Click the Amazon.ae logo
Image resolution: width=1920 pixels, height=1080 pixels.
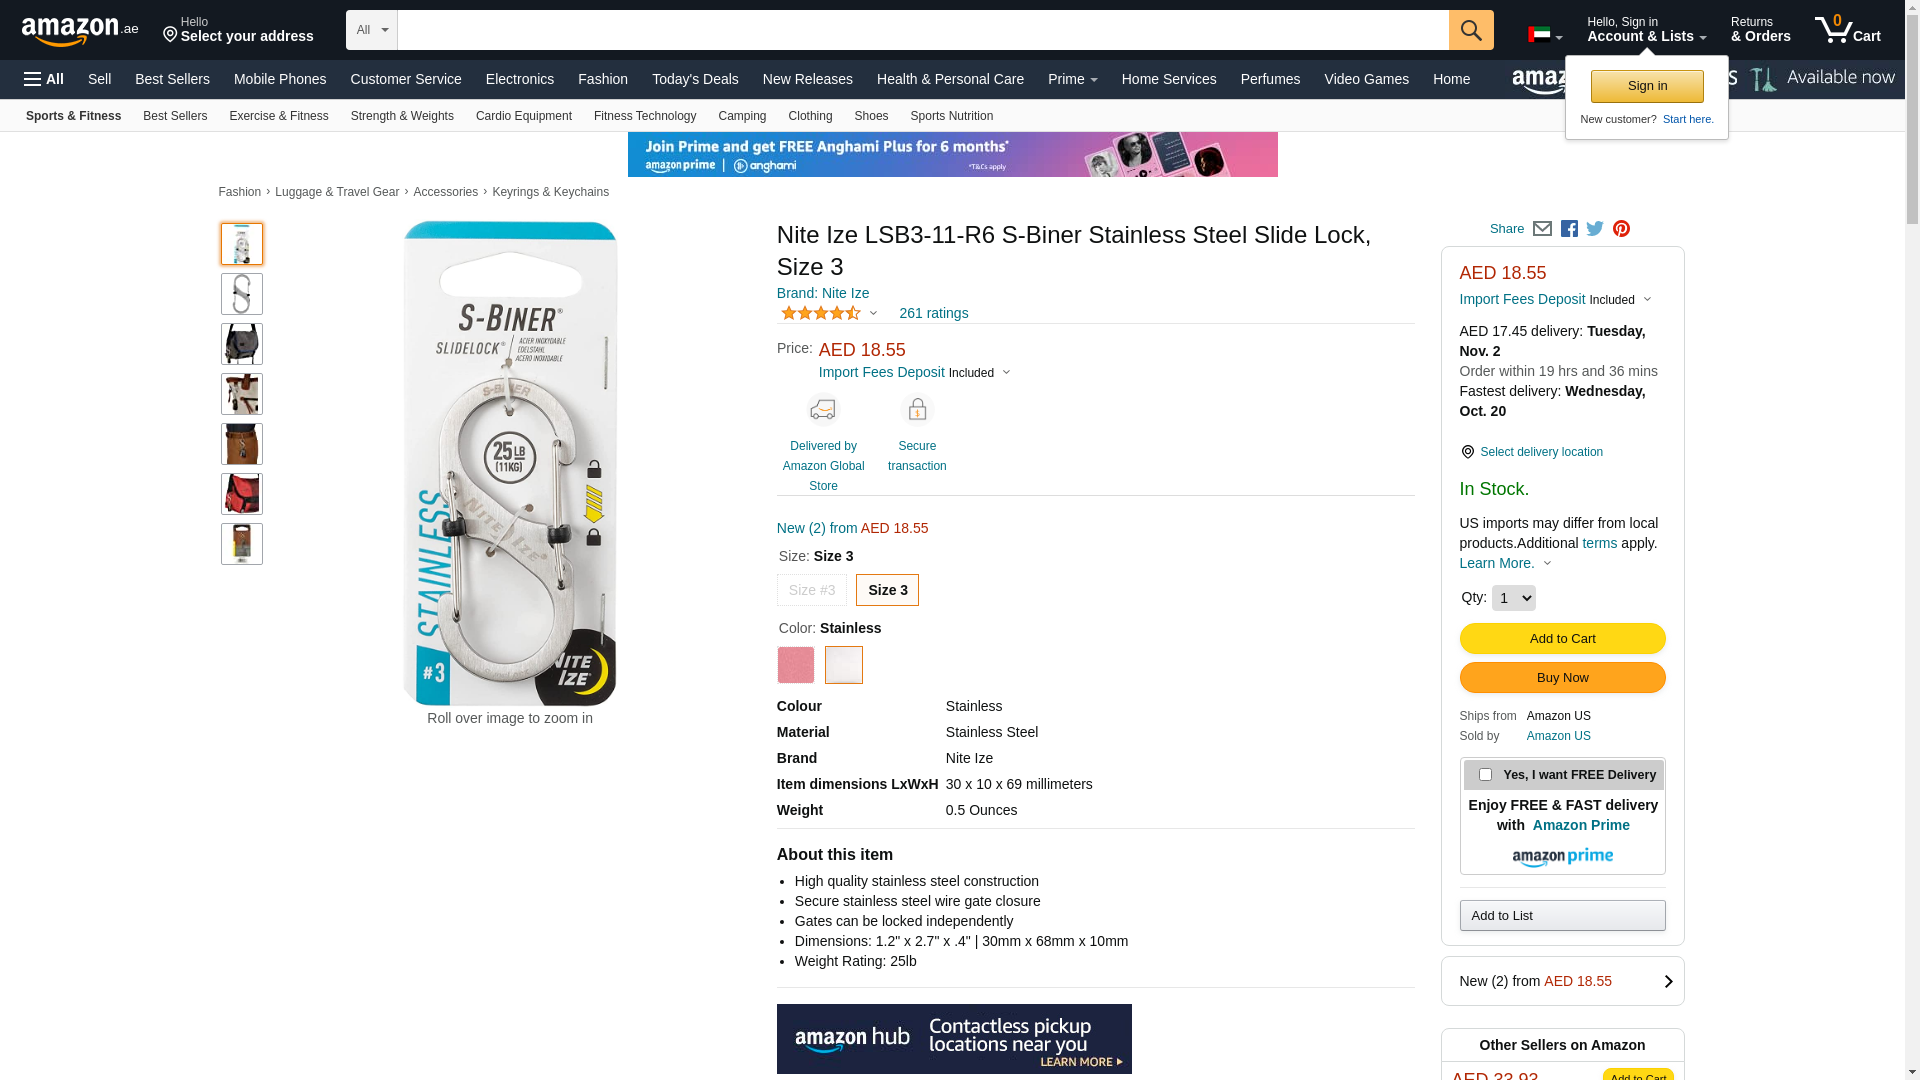(80, 31)
